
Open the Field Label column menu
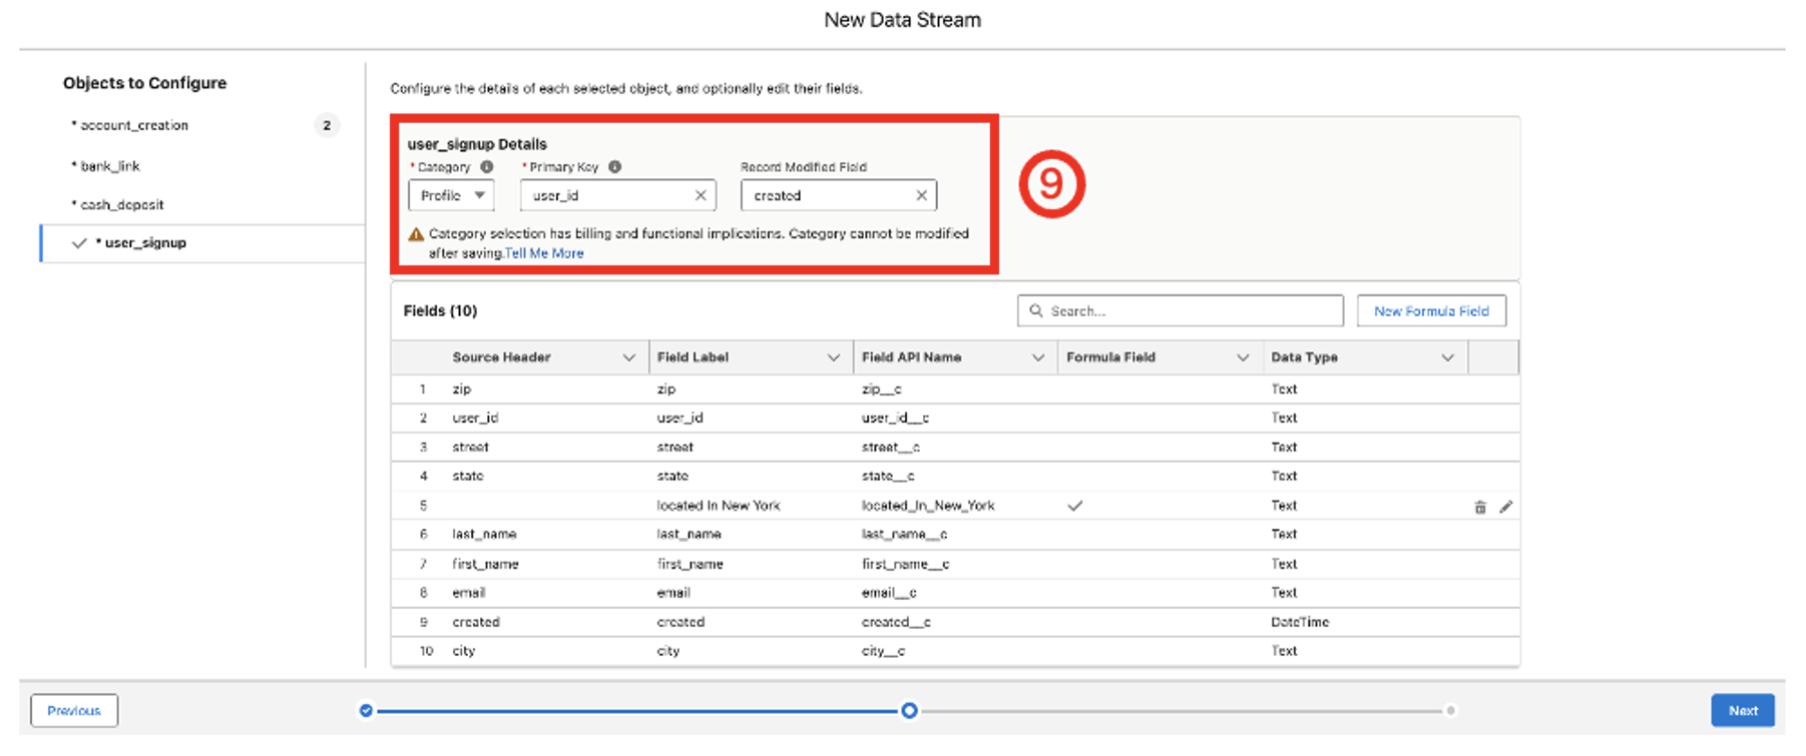point(833,358)
